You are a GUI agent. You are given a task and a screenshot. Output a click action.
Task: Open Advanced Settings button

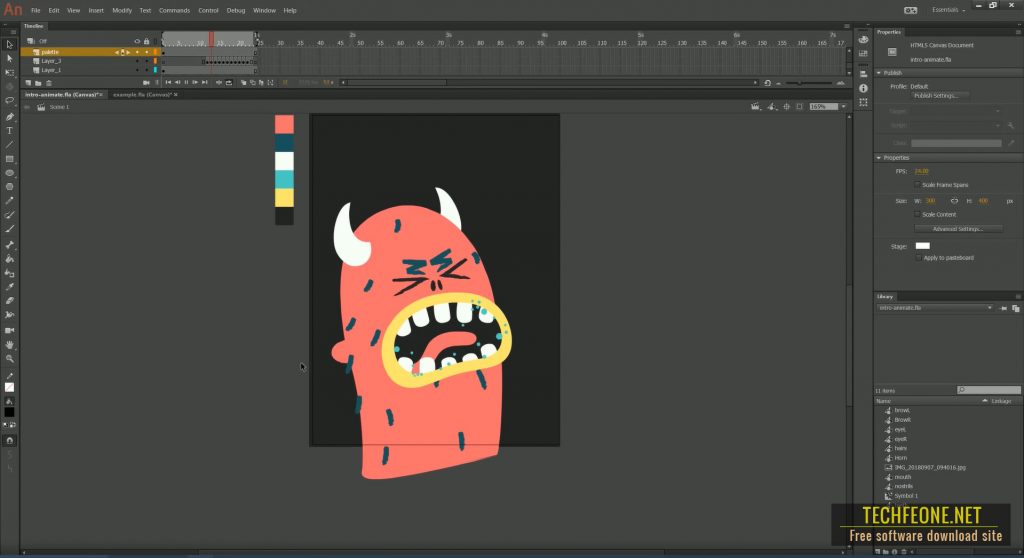(x=958, y=229)
